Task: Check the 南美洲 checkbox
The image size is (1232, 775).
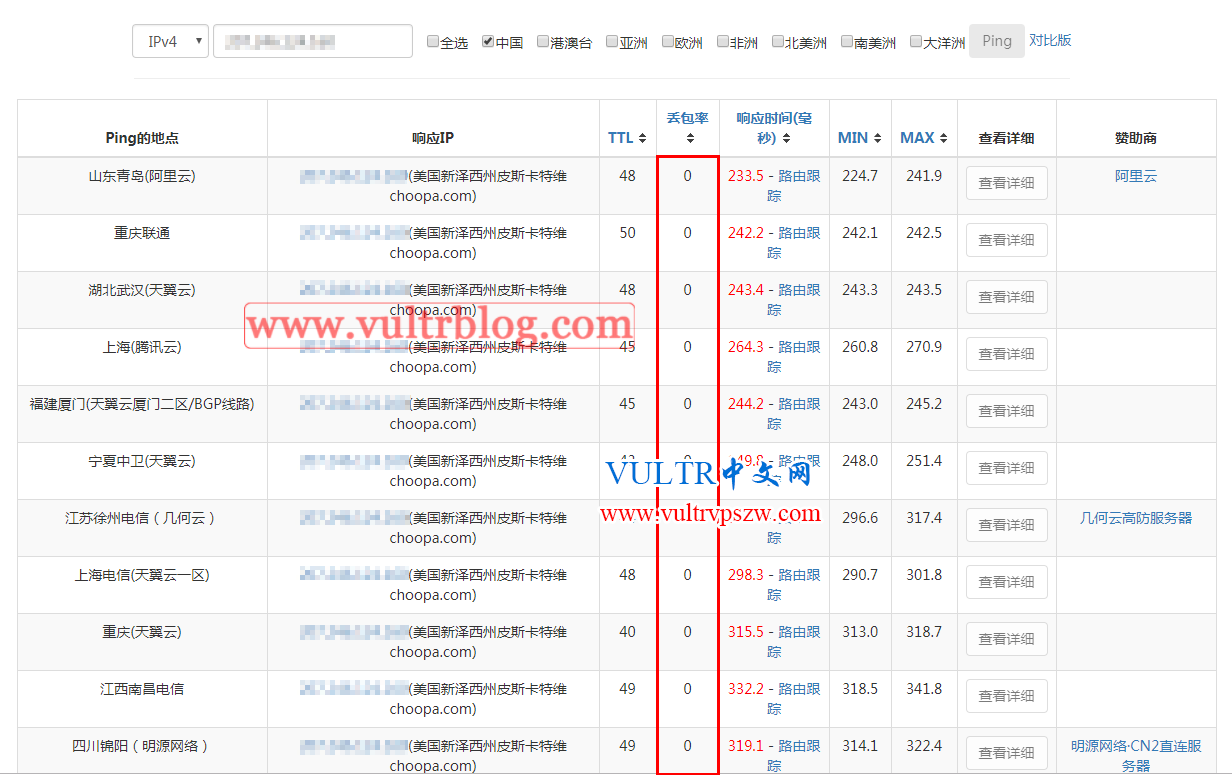Action: (846, 42)
